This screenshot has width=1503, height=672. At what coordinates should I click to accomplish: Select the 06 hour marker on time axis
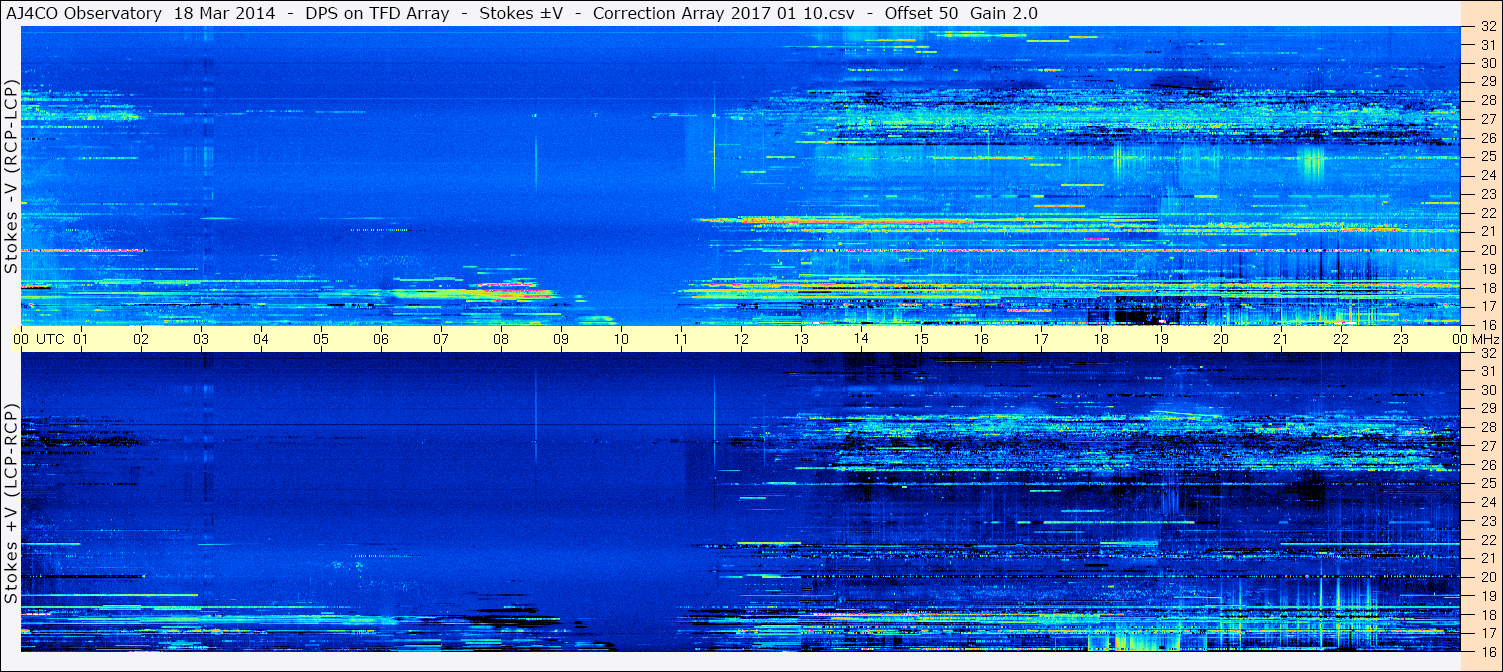tap(381, 339)
